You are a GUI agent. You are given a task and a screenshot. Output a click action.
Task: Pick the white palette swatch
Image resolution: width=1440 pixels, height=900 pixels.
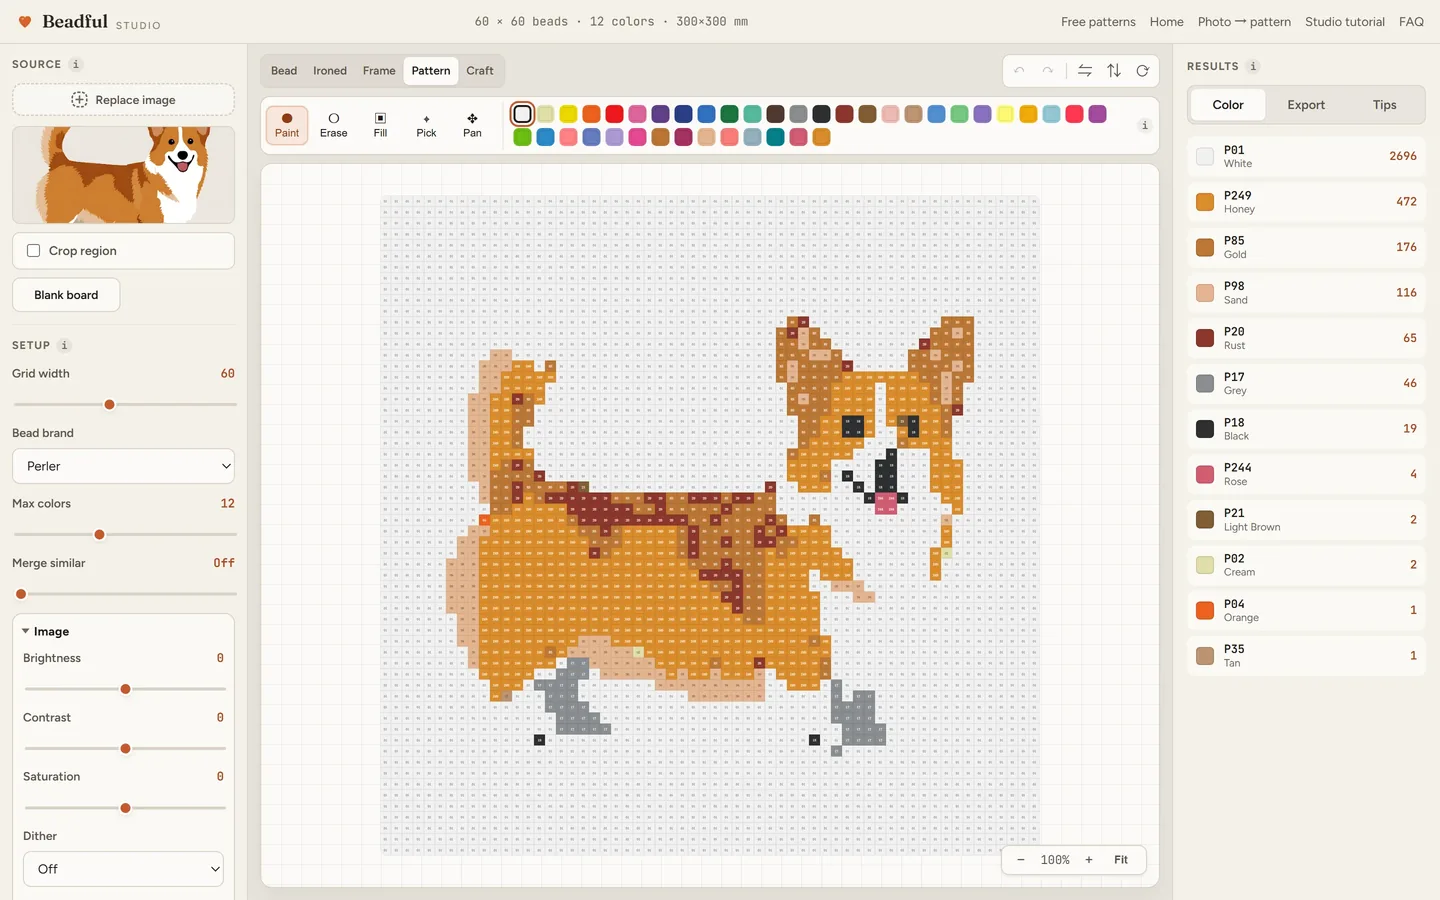pos(522,114)
